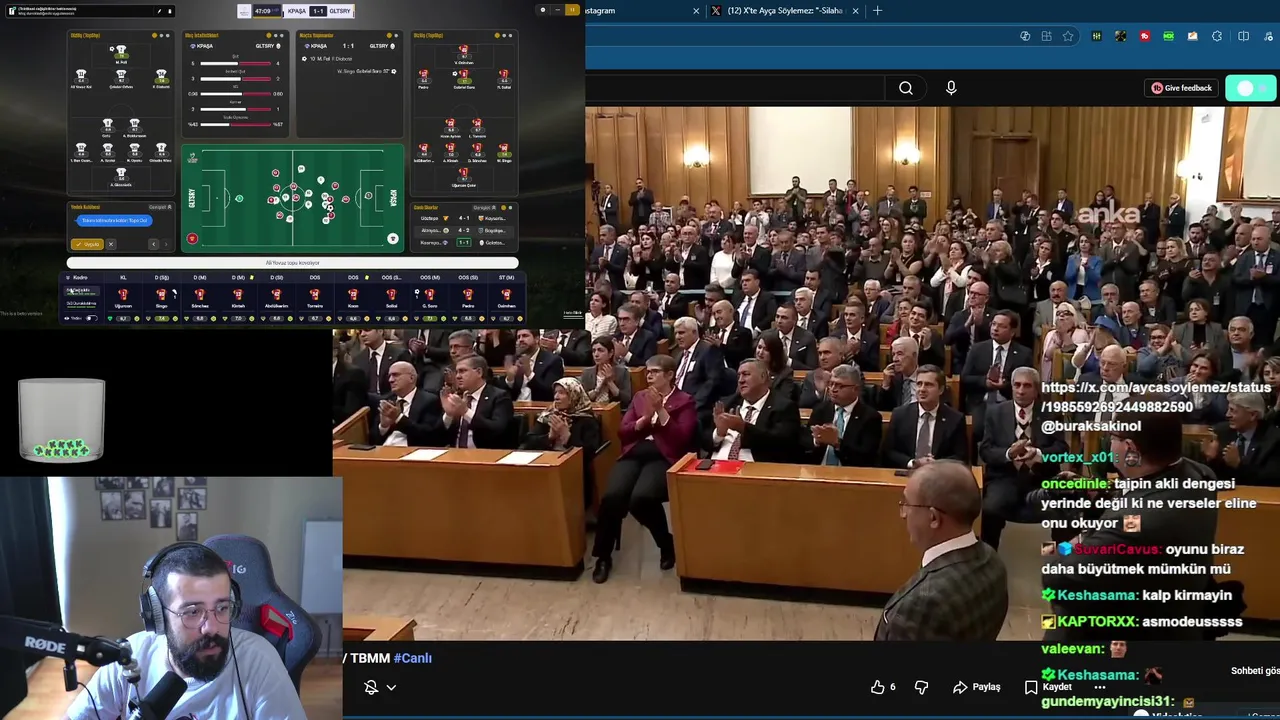Select the DOS column player Torreira
Viewport: 1280px width, 720px height.
pyautogui.click(x=314, y=298)
